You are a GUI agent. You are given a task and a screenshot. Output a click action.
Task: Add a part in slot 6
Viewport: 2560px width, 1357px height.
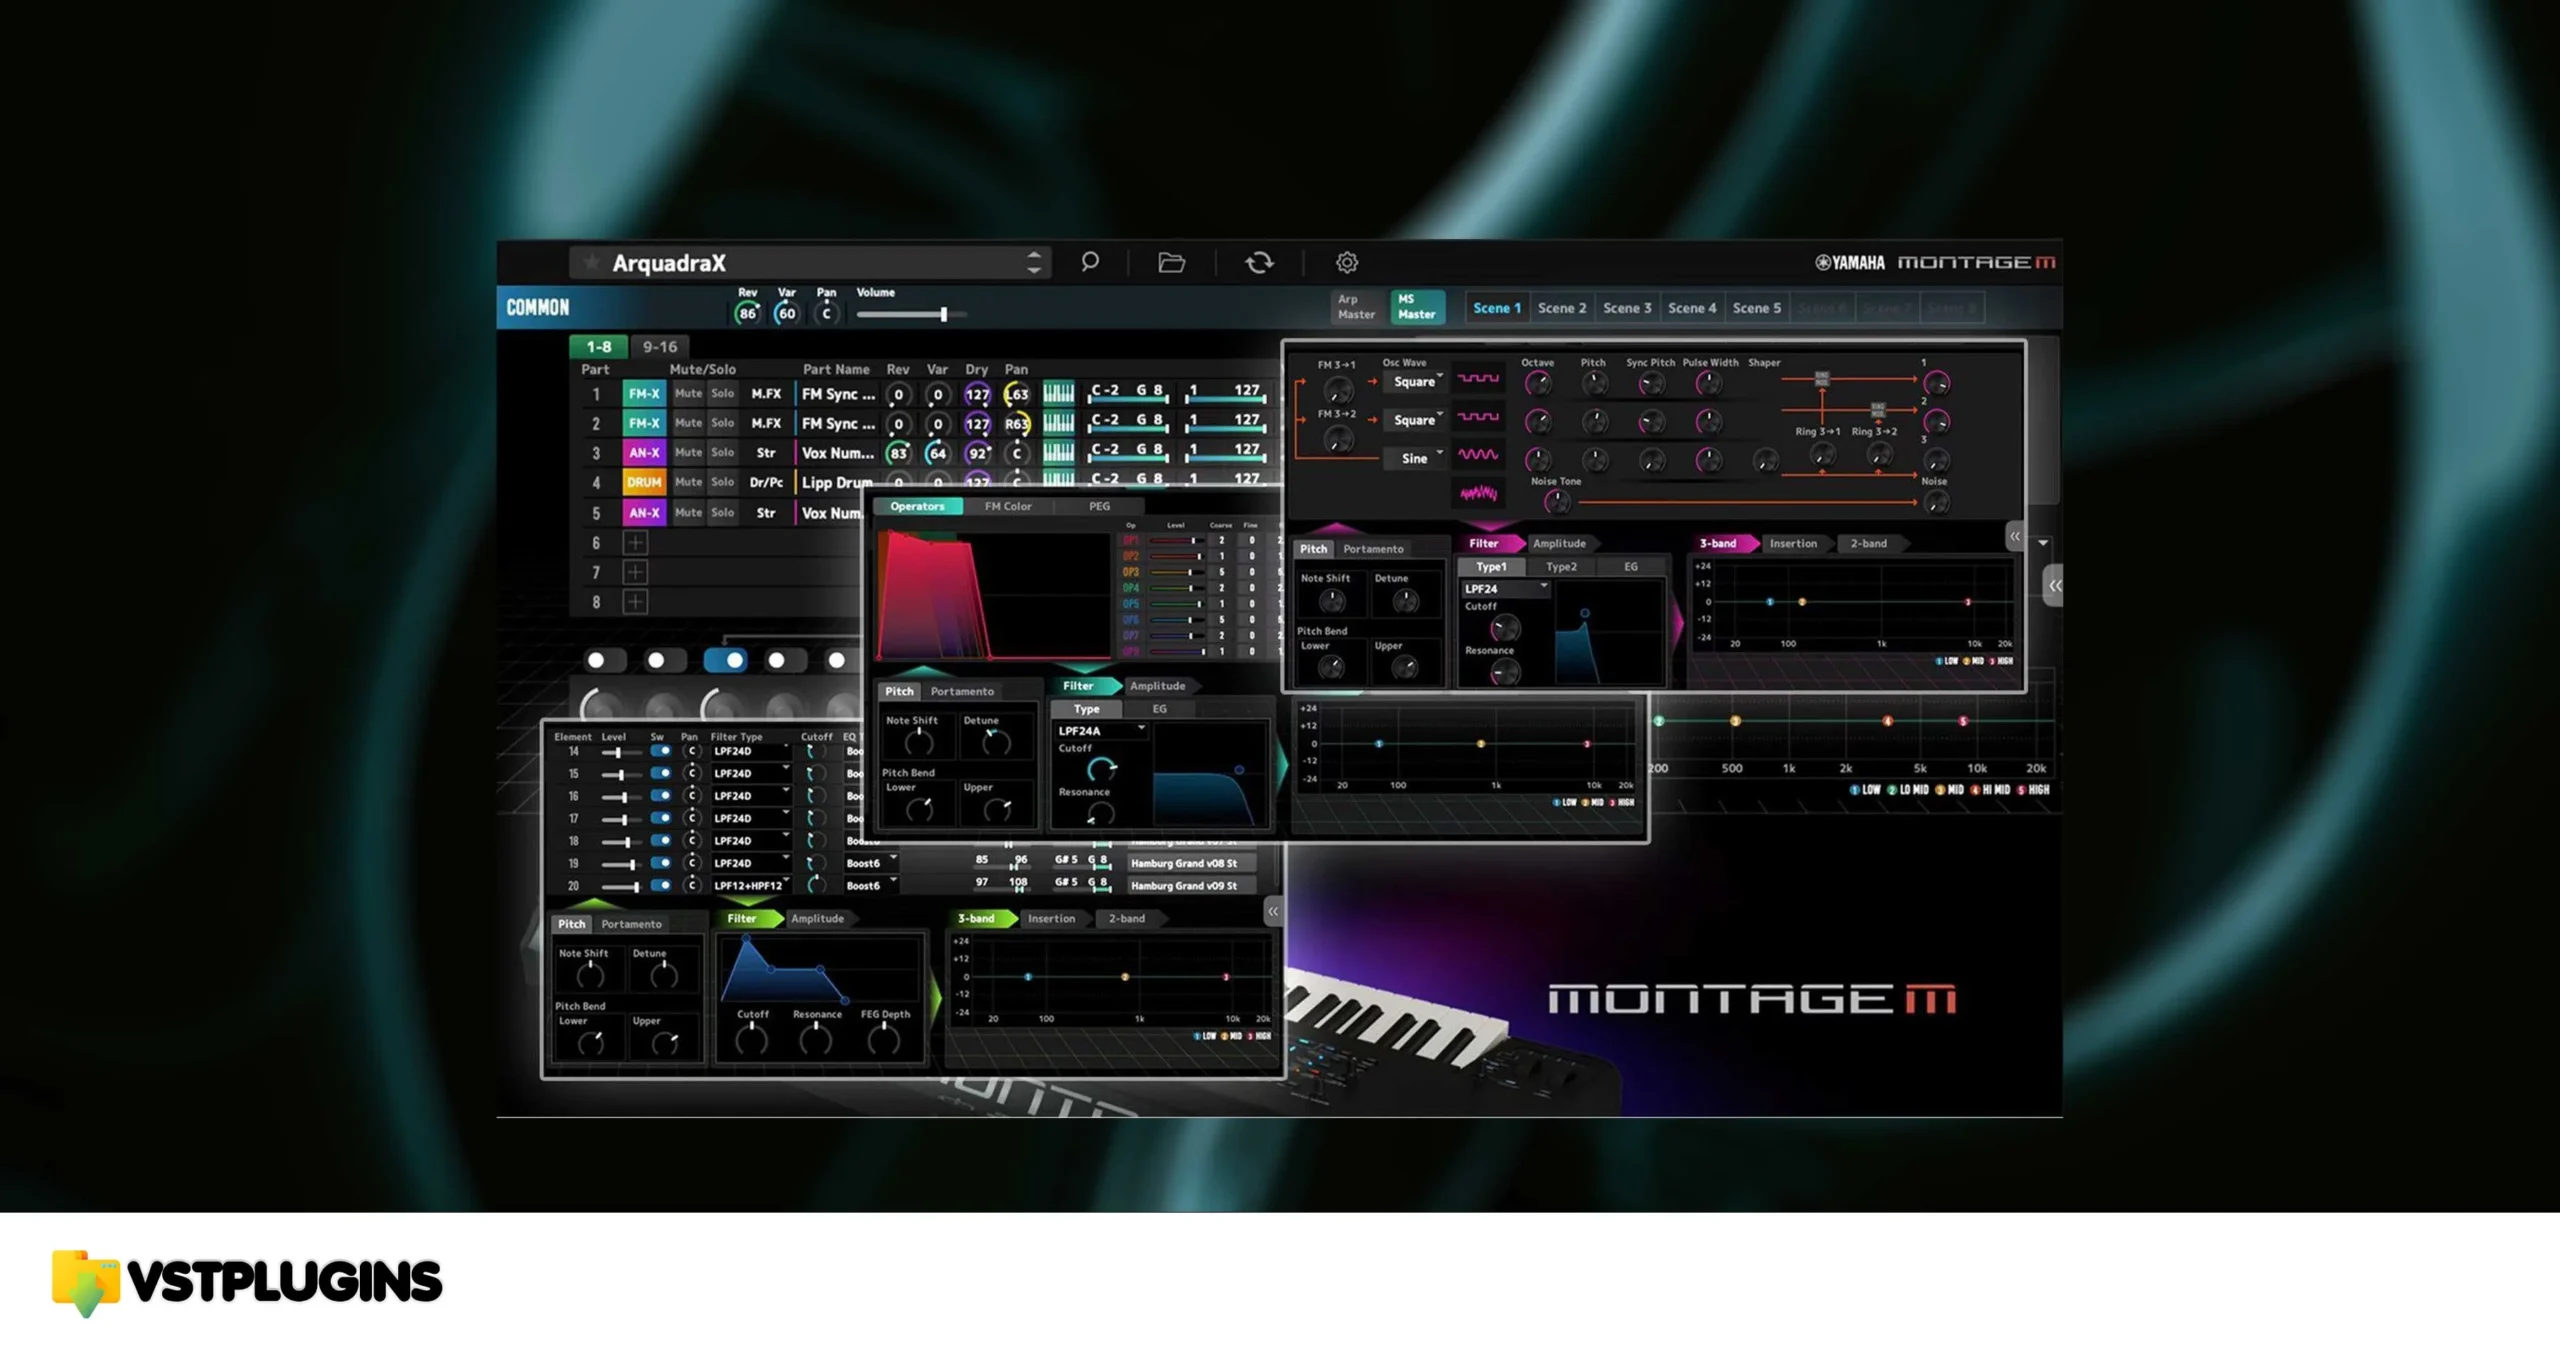(x=635, y=543)
